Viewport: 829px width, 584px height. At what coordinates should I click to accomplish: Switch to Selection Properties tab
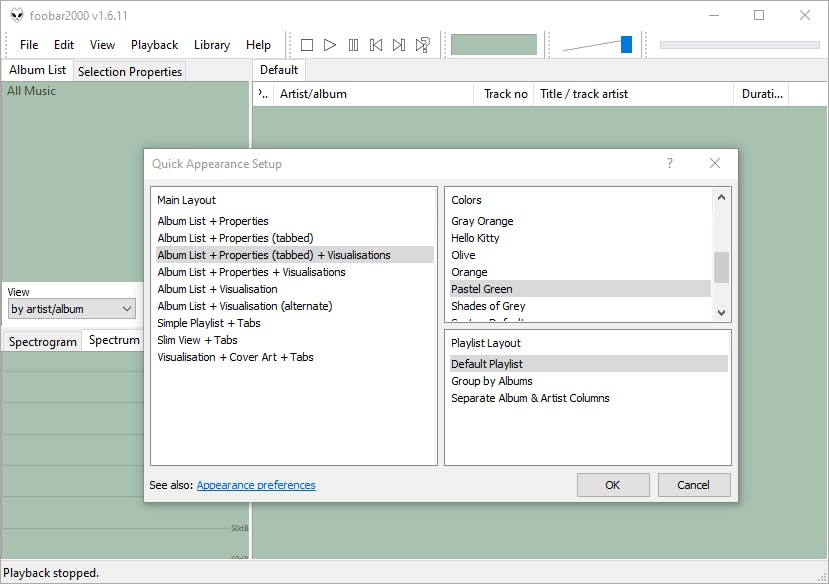tap(130, 71)
